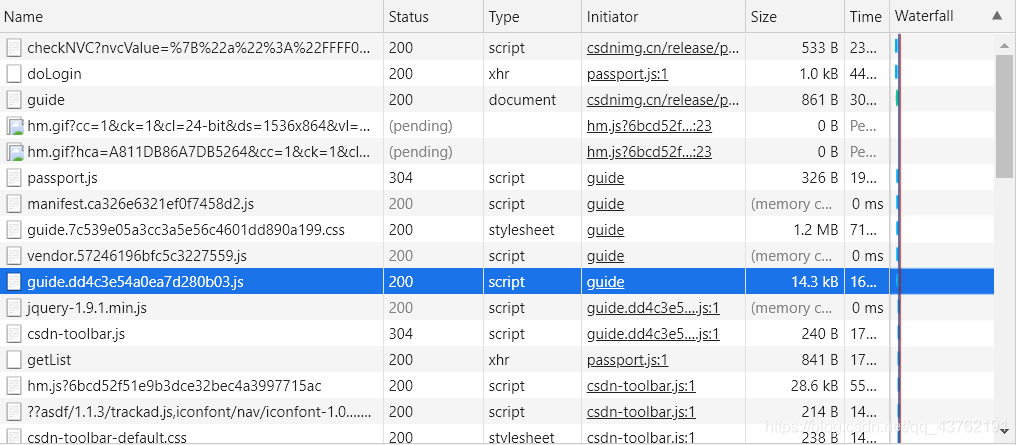Open hm.js?6bcd52f...:23 initiator of hm.gif?cc=1
This screenshot has width=1016, height=445.
tap(649, 126)
